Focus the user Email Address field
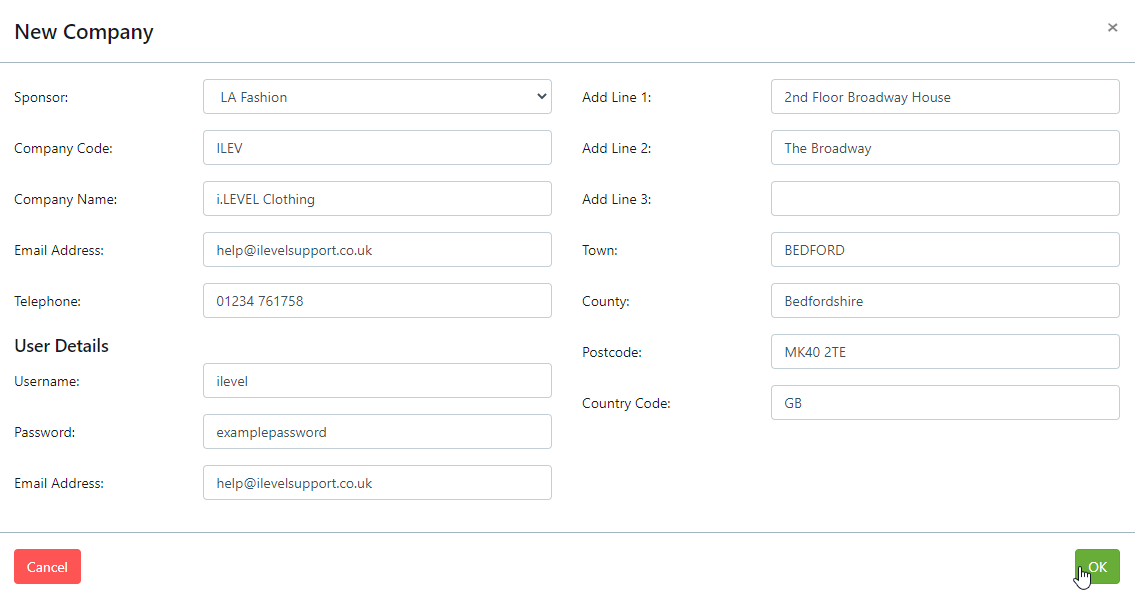The image size is (1135, 599). pos(377,483)
